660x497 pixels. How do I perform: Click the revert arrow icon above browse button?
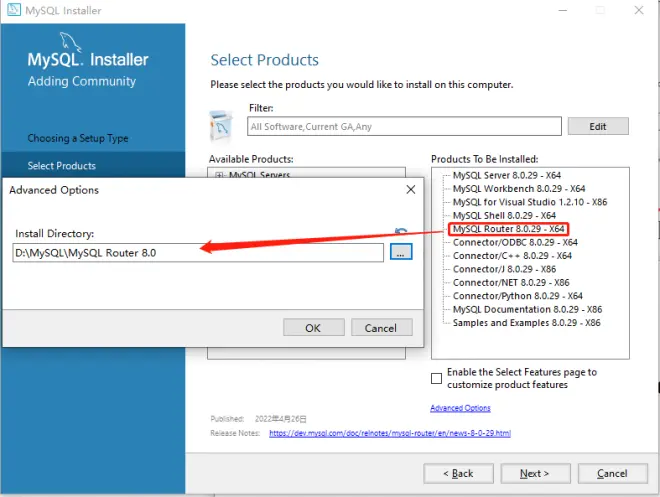[401, 231]
